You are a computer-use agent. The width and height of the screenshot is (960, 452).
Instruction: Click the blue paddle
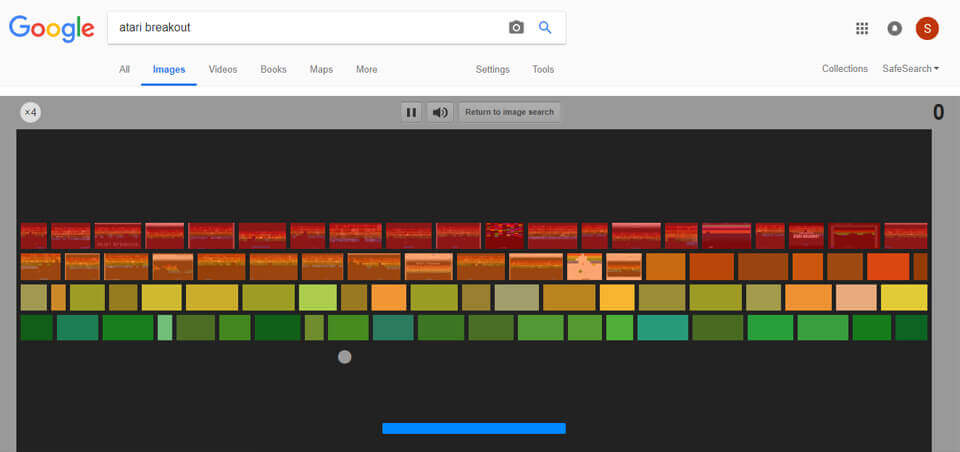[x=474, y=428]
